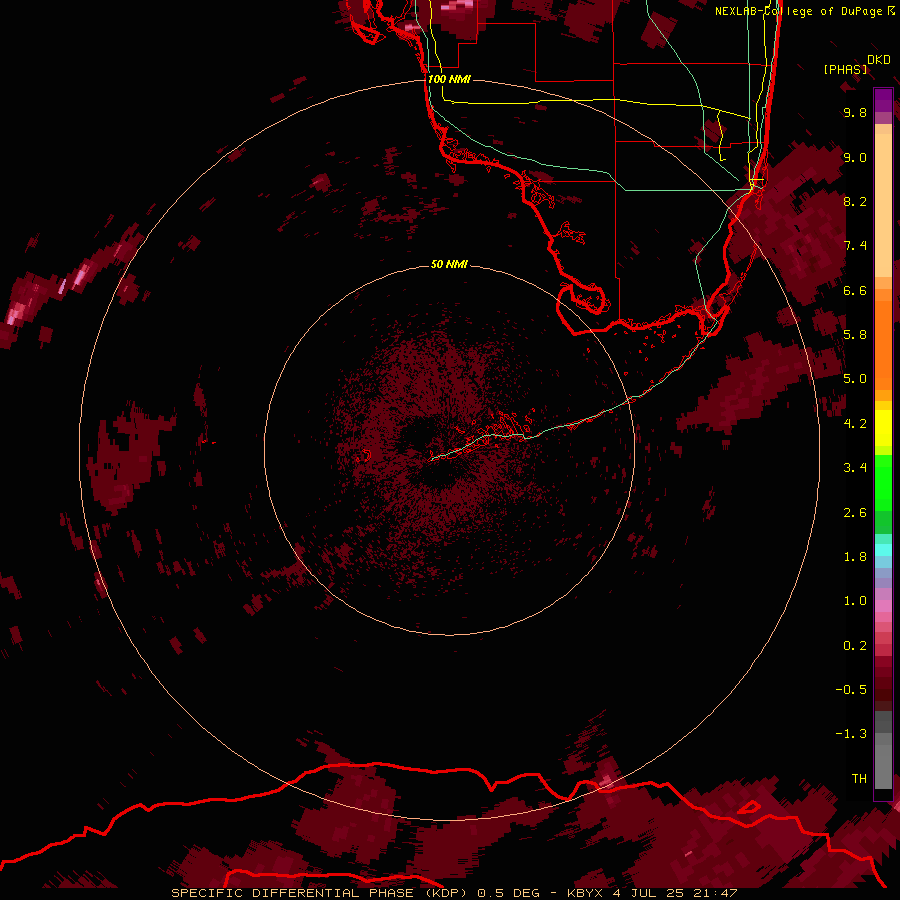Click the NEXLAB-College of DuPage credit text
Viewport: 900px width, 900px height.
pyautogui.click(x=798, y=11)
